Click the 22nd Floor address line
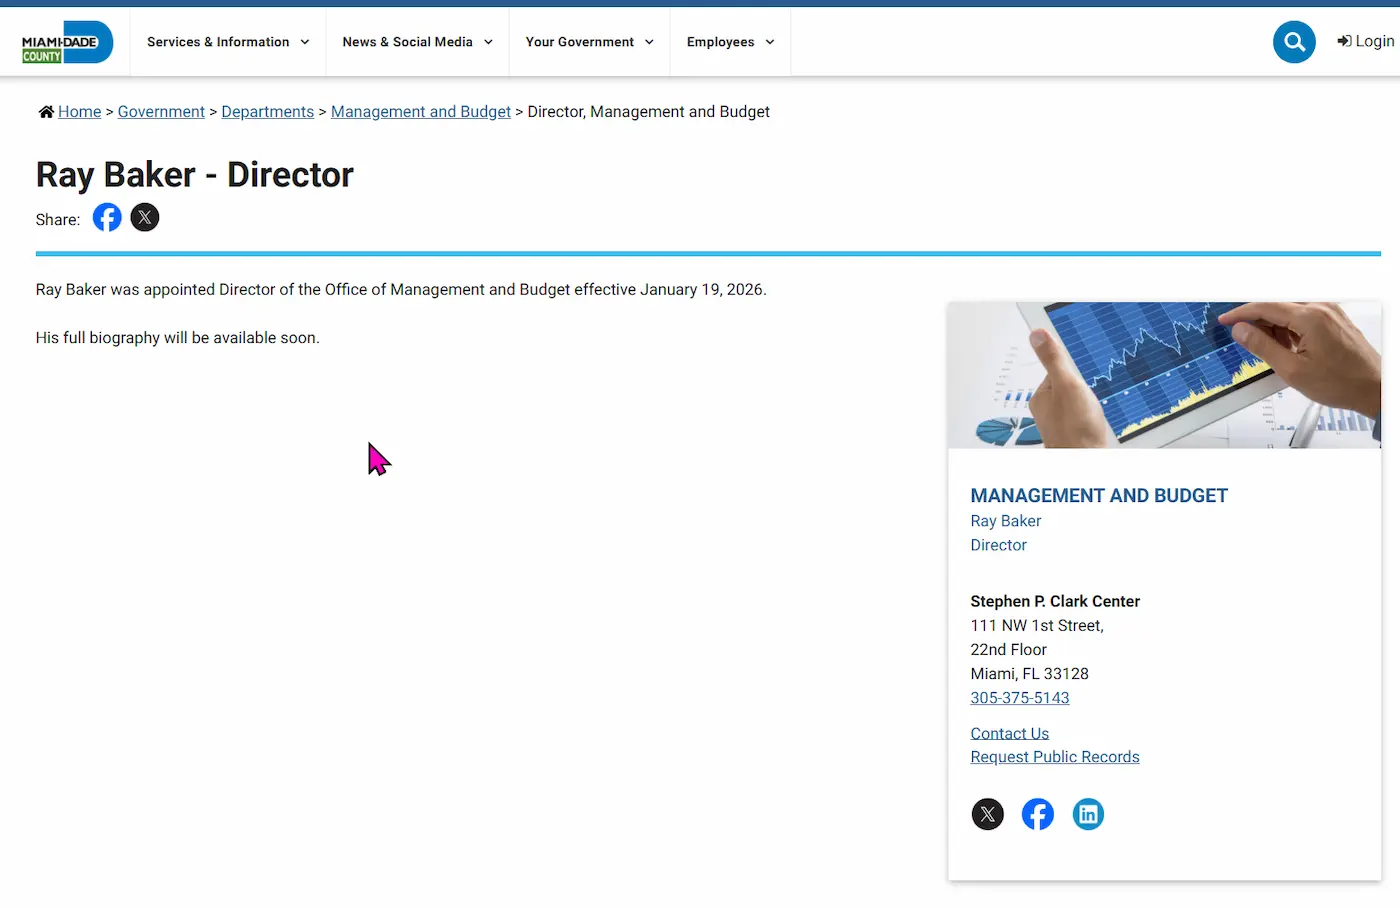The height and width of the screenshot is (908, 1400). click(x=1009, y=650)
